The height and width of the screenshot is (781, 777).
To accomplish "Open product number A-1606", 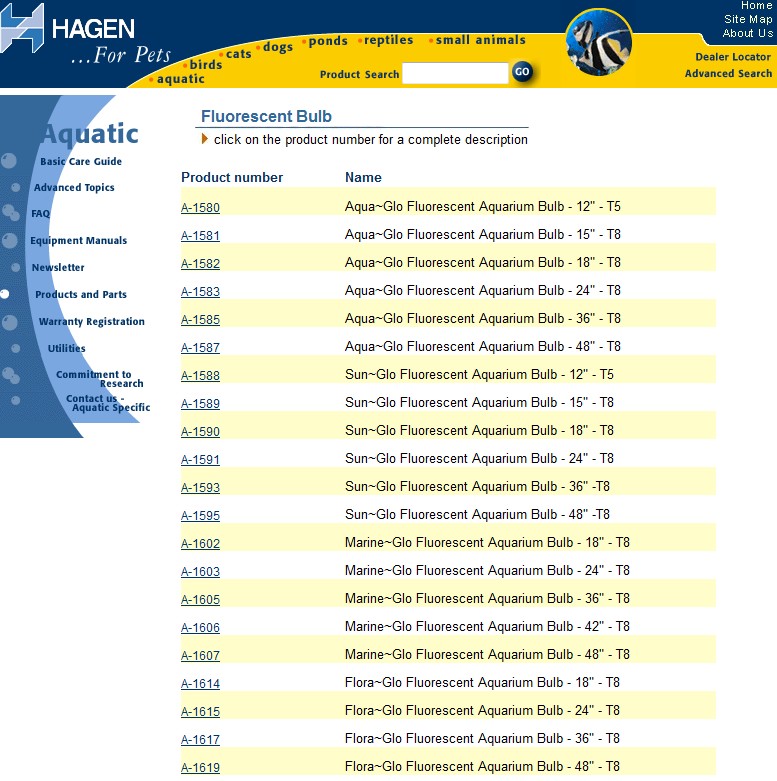I will pyautogui.click(x=200, y=628).
